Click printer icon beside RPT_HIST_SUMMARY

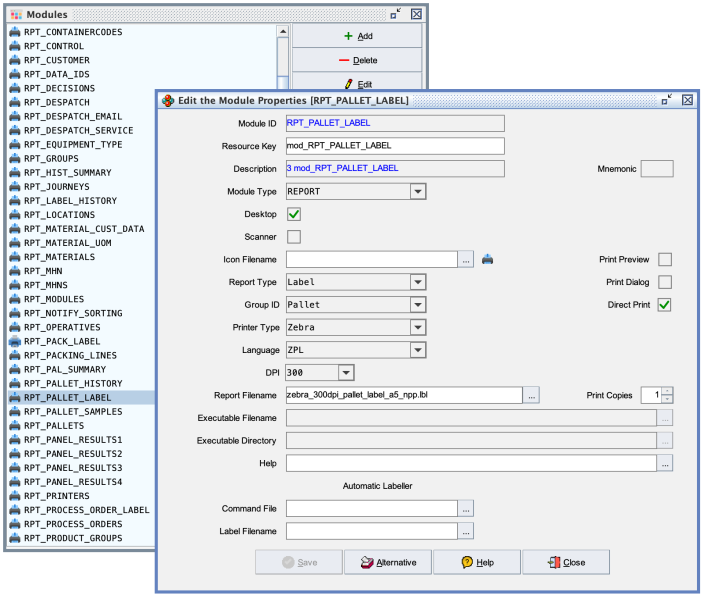[15, 172]
